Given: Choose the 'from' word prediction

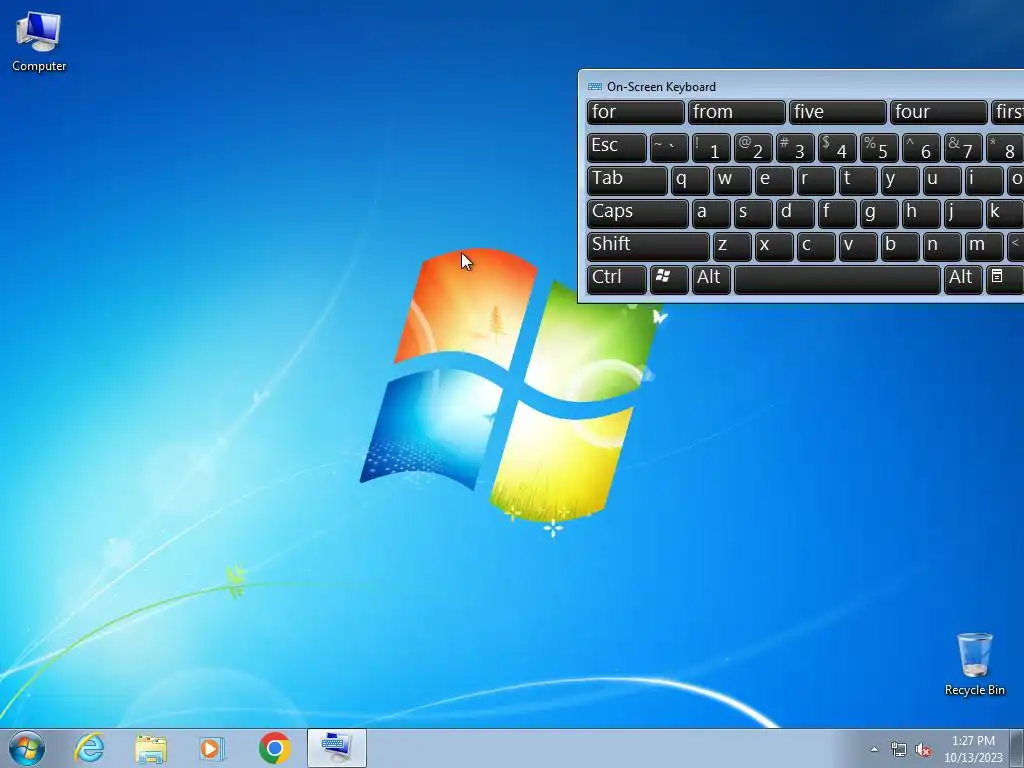Looking at the screenshot, I should 736,112.
